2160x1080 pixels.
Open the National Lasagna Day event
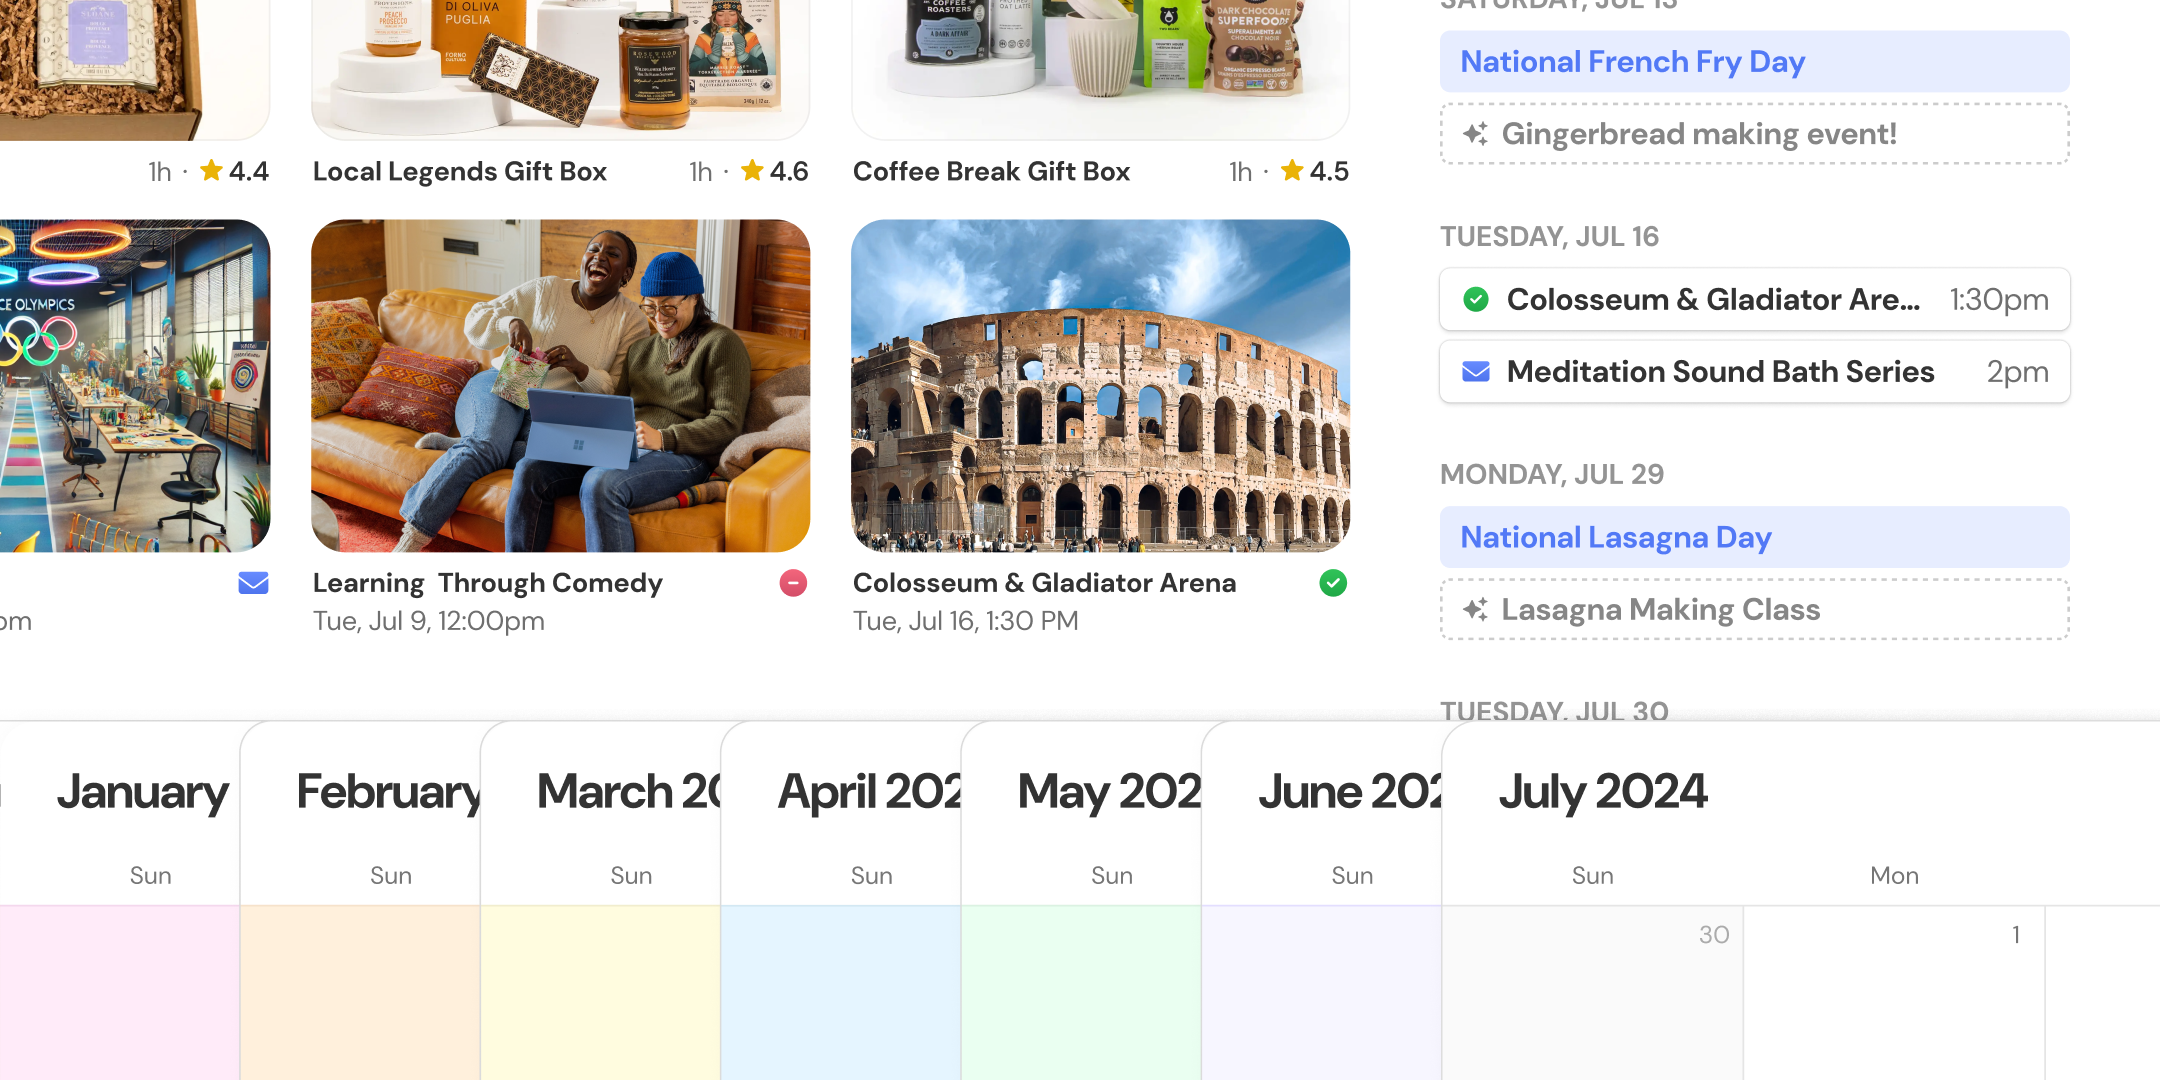[x=1754, y=538]
